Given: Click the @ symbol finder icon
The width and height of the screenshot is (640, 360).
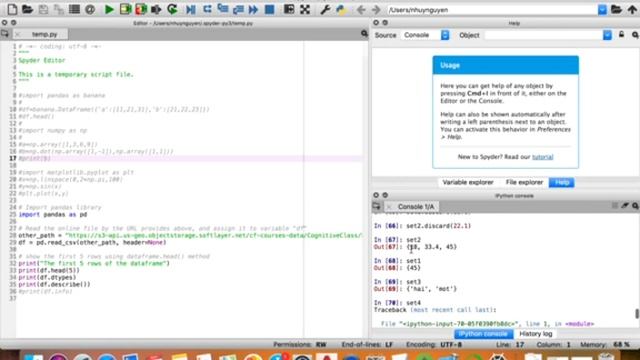Looking at the screenshot, I should [x=90, y=9].
